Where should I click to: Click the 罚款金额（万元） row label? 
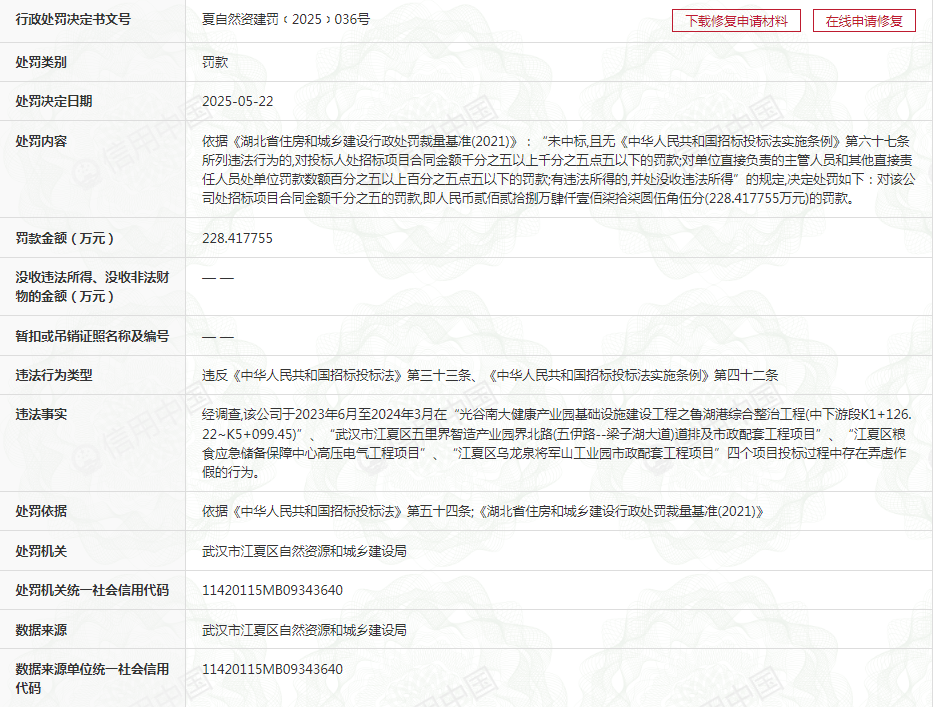[64, 238]
